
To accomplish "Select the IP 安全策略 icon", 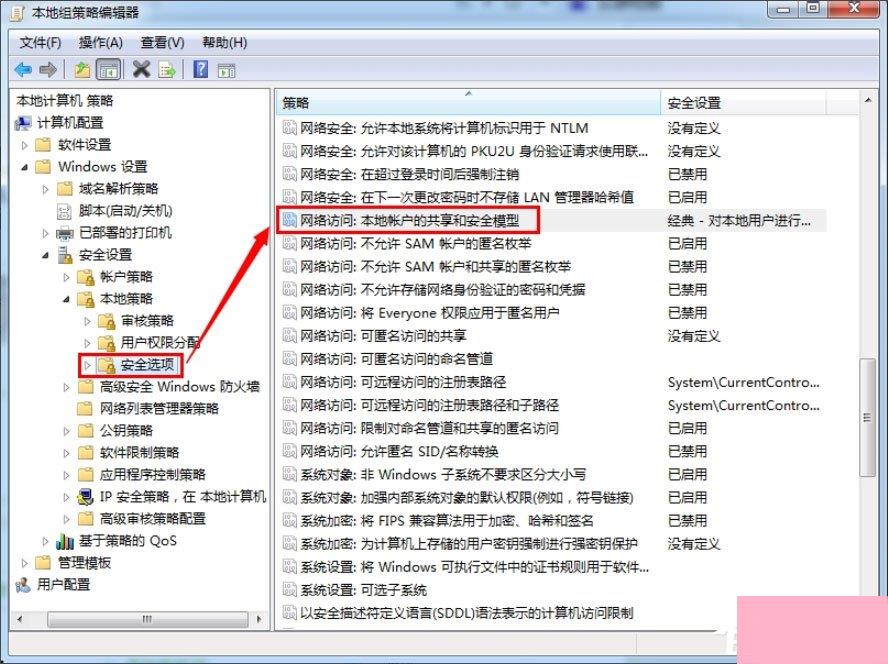I will coord(86,497).
